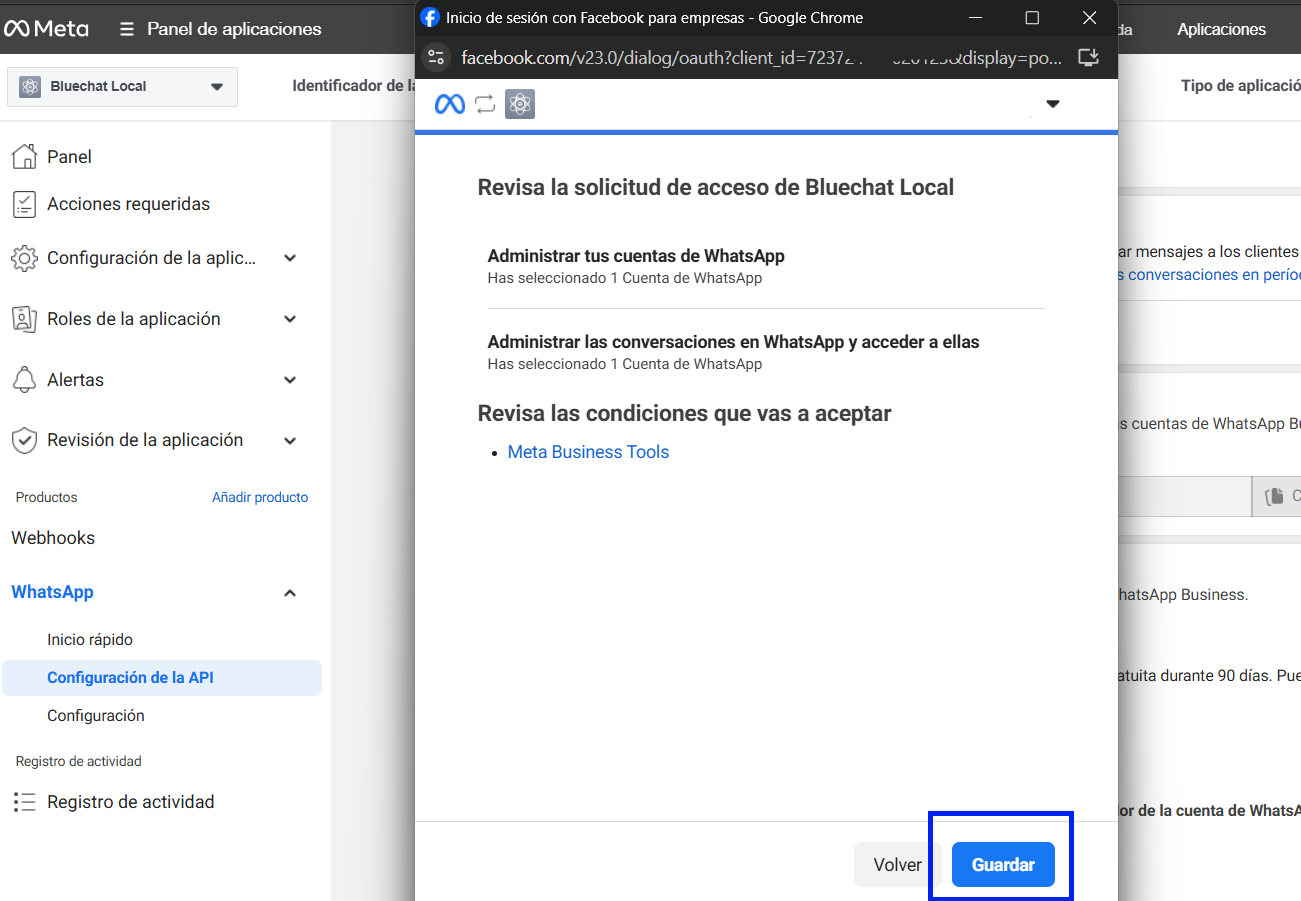This screenshot has height=901, width=1301.
Task: Open the Meta Business Tools link
Action: [588, 452]
